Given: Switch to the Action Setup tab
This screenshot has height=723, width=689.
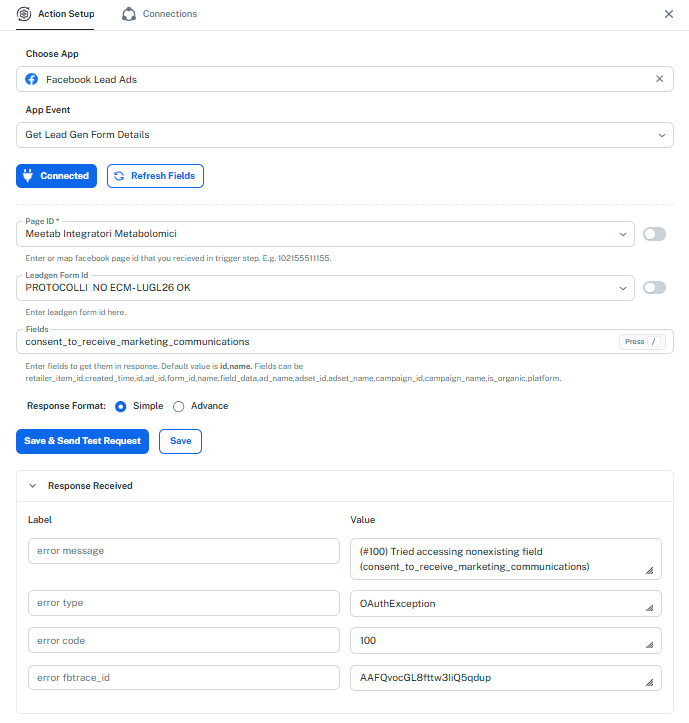Looking at the screenshot, I should [55, 14].
